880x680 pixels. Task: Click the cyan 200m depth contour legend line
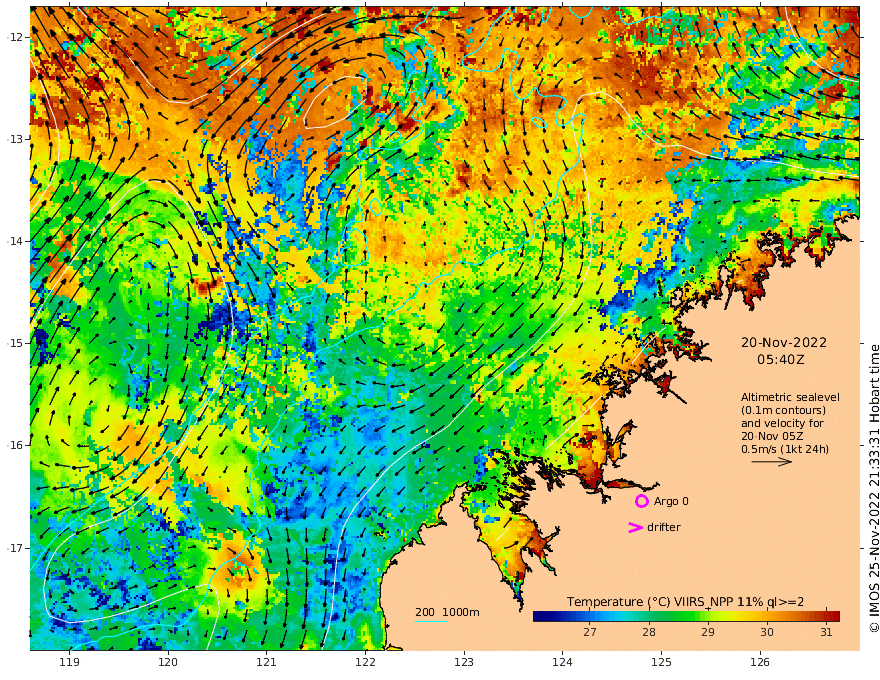(431, 621)
